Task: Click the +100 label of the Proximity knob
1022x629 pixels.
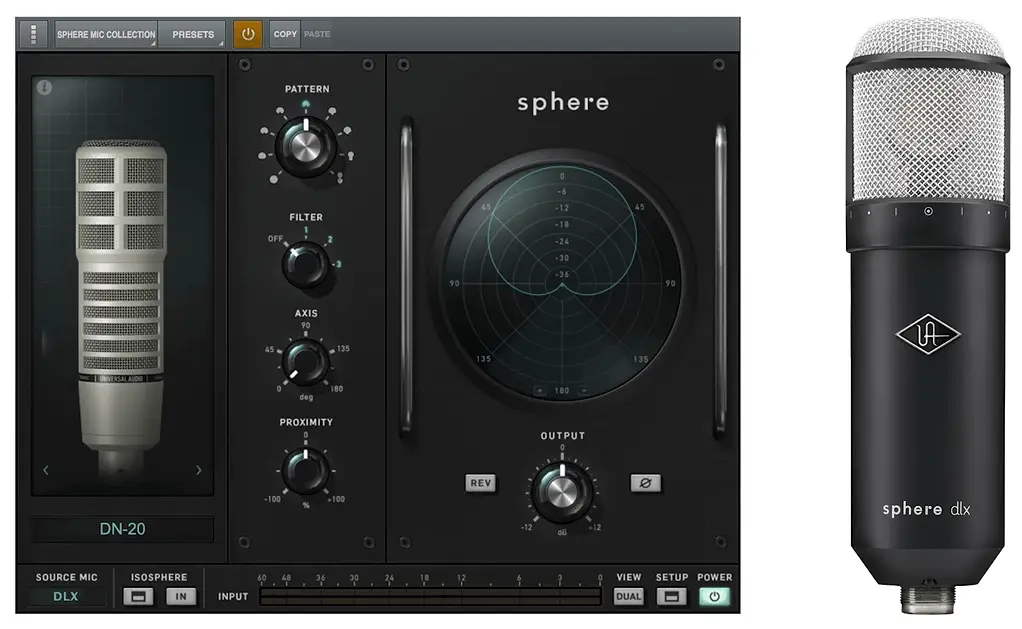Action: [336, 499]
